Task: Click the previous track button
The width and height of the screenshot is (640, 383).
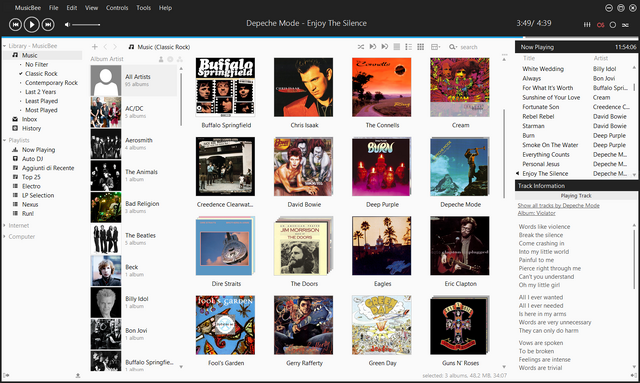Action: click(15, 24)
